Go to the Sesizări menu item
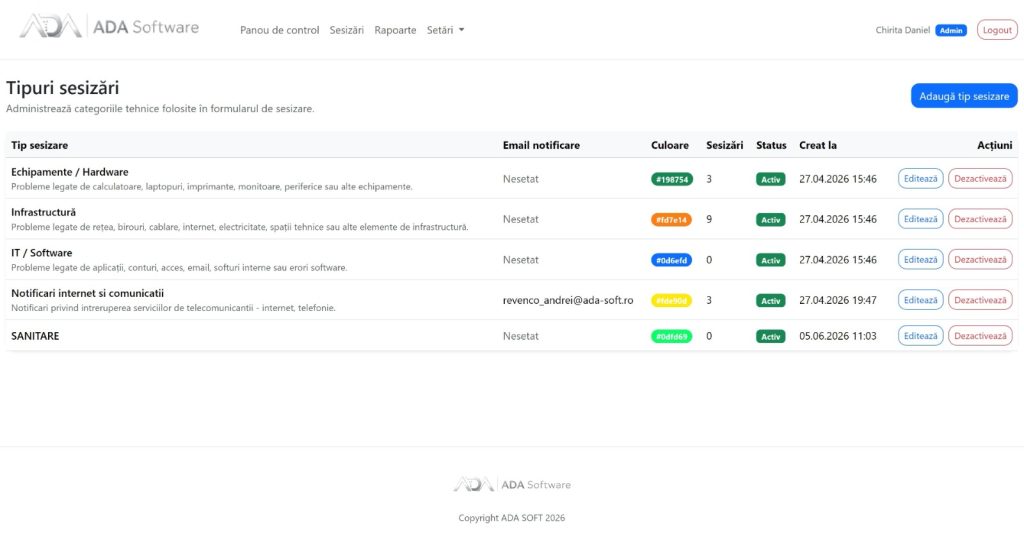The image size is (1024, 533). [x=347, y=30]
